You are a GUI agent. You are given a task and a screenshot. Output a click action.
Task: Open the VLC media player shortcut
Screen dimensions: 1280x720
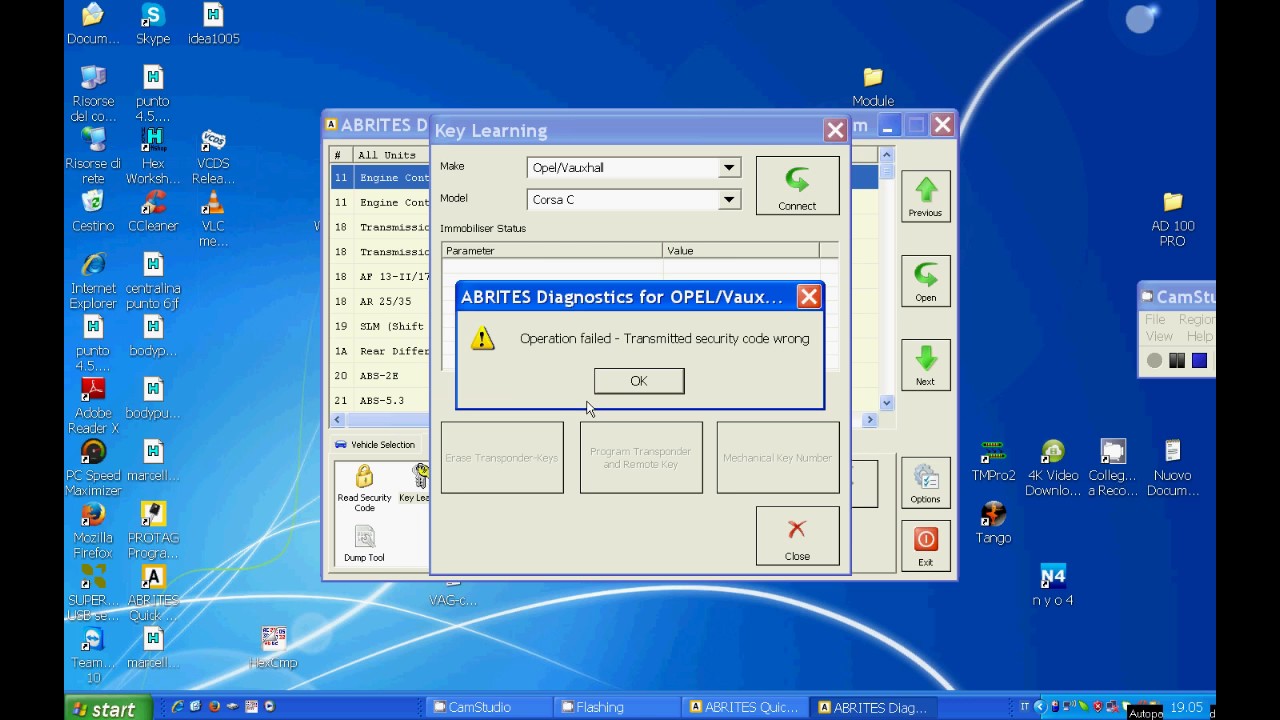[213, 218]
